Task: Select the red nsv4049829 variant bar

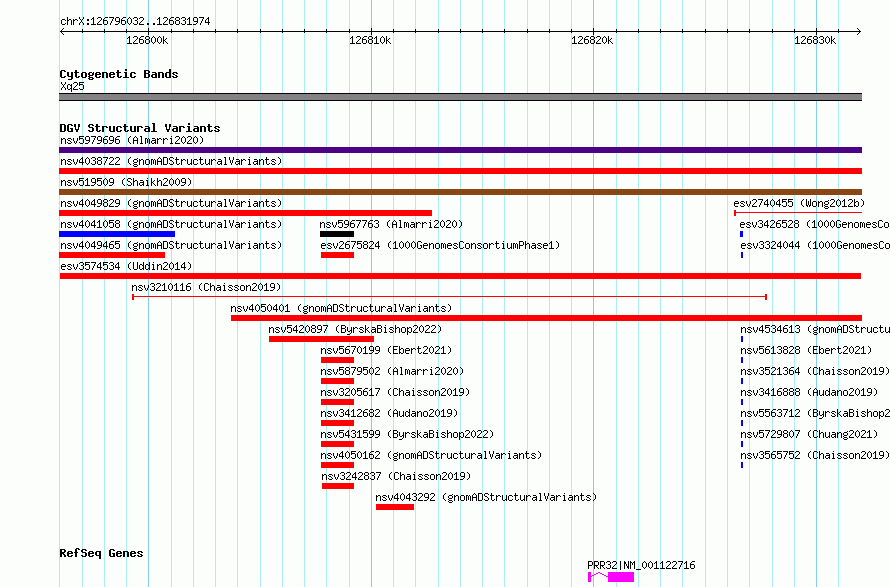Action: pyautogui.click(x=245, y=213)
